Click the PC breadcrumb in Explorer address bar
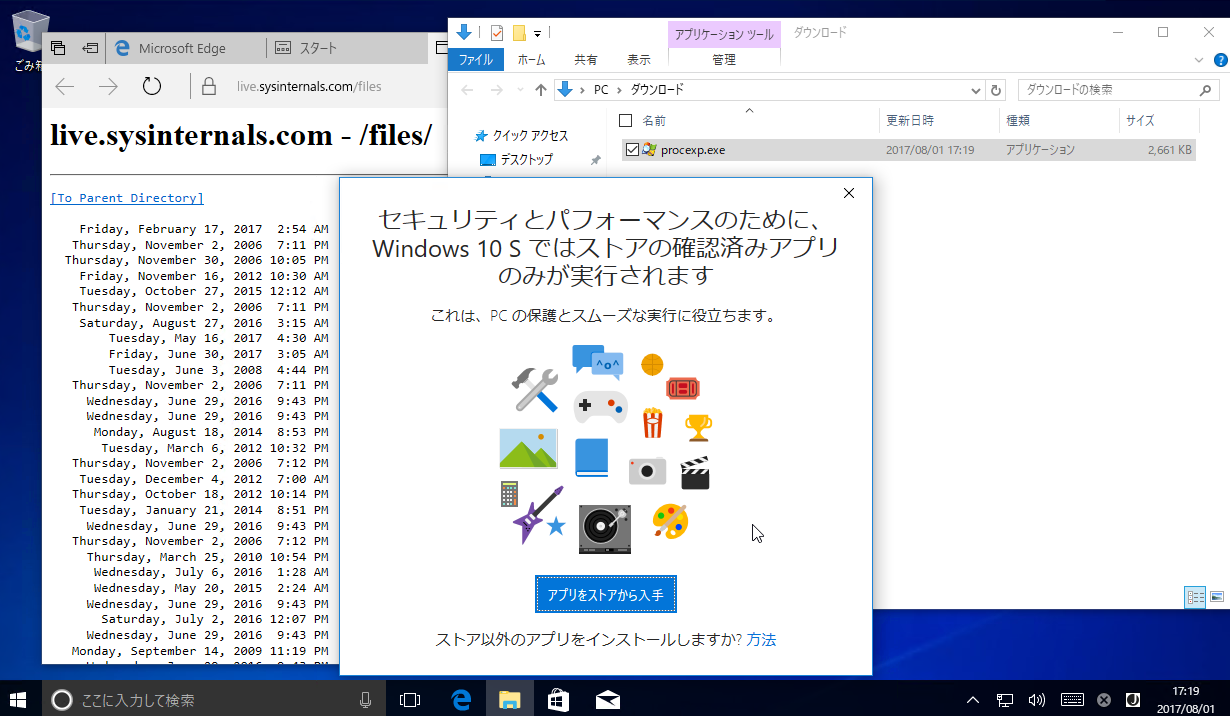 600,90
